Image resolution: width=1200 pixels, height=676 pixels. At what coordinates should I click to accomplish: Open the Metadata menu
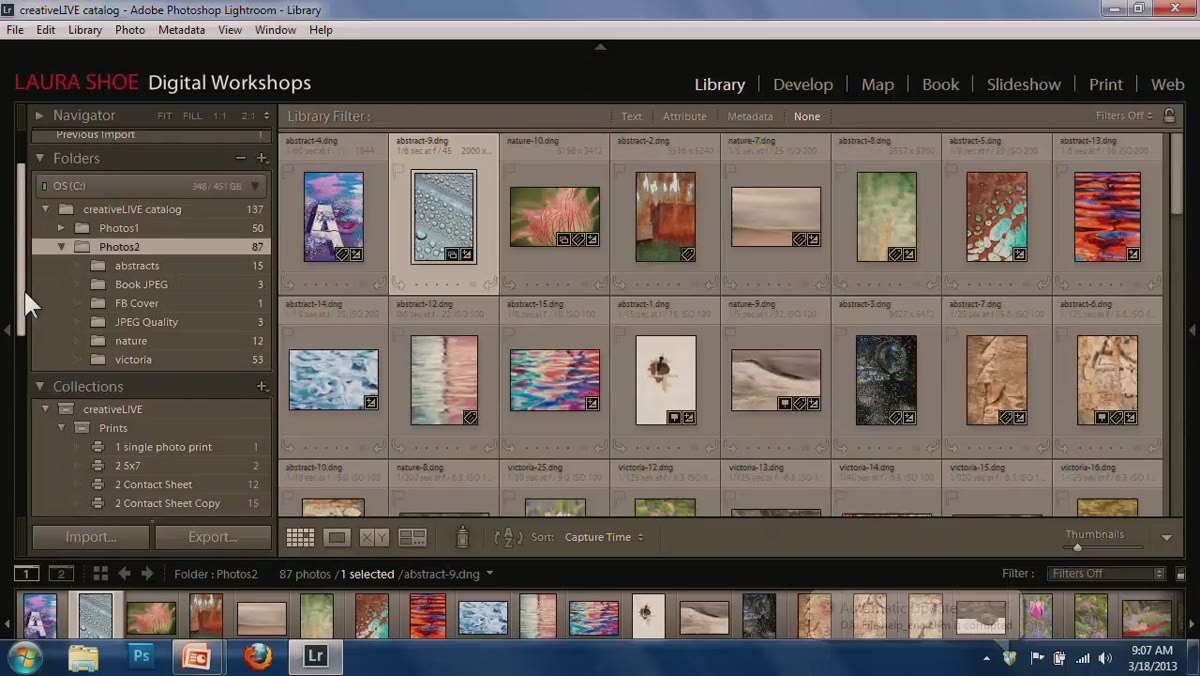[x=181, y=30]
